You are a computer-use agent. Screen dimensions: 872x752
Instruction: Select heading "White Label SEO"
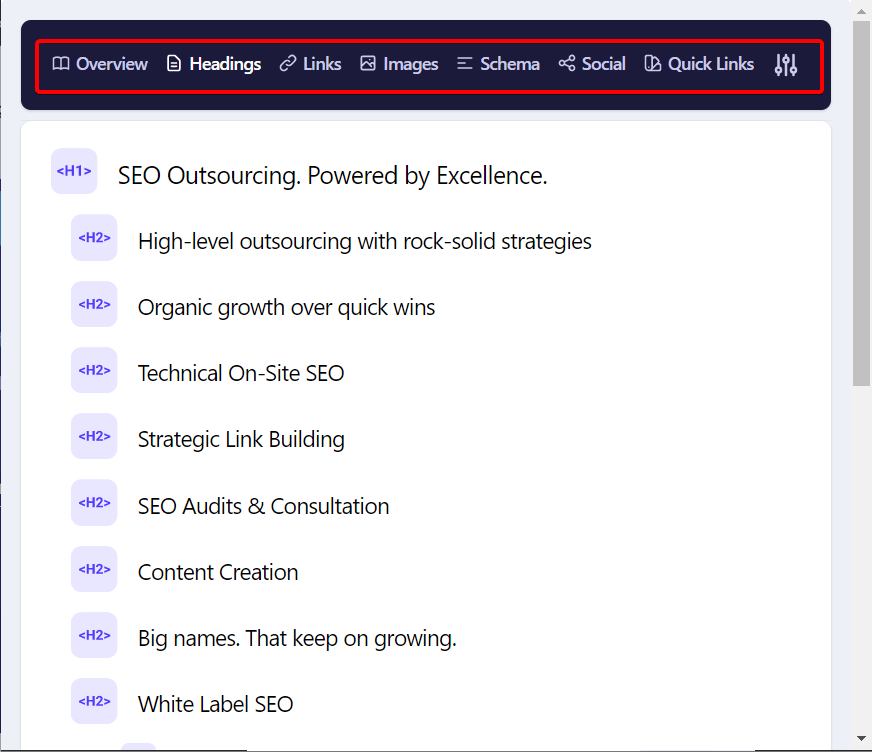point(215,704)
